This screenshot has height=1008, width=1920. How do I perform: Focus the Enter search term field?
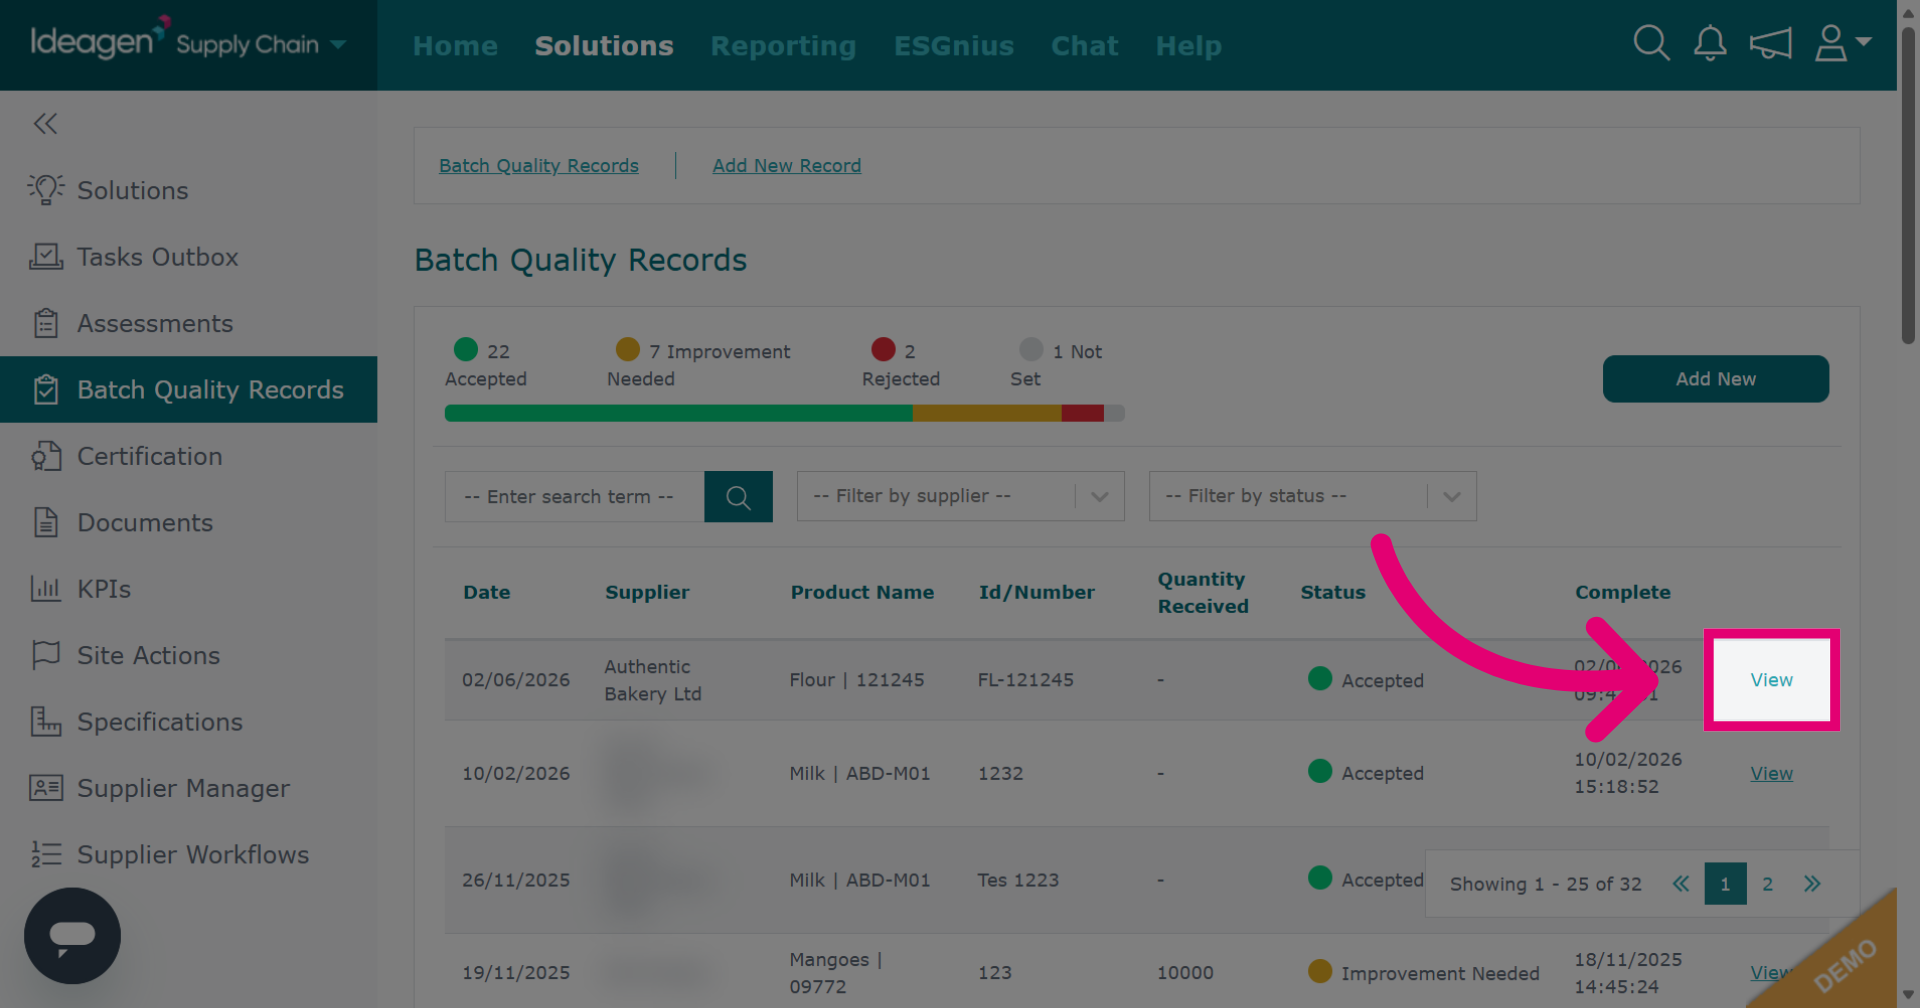click(575, 497)
